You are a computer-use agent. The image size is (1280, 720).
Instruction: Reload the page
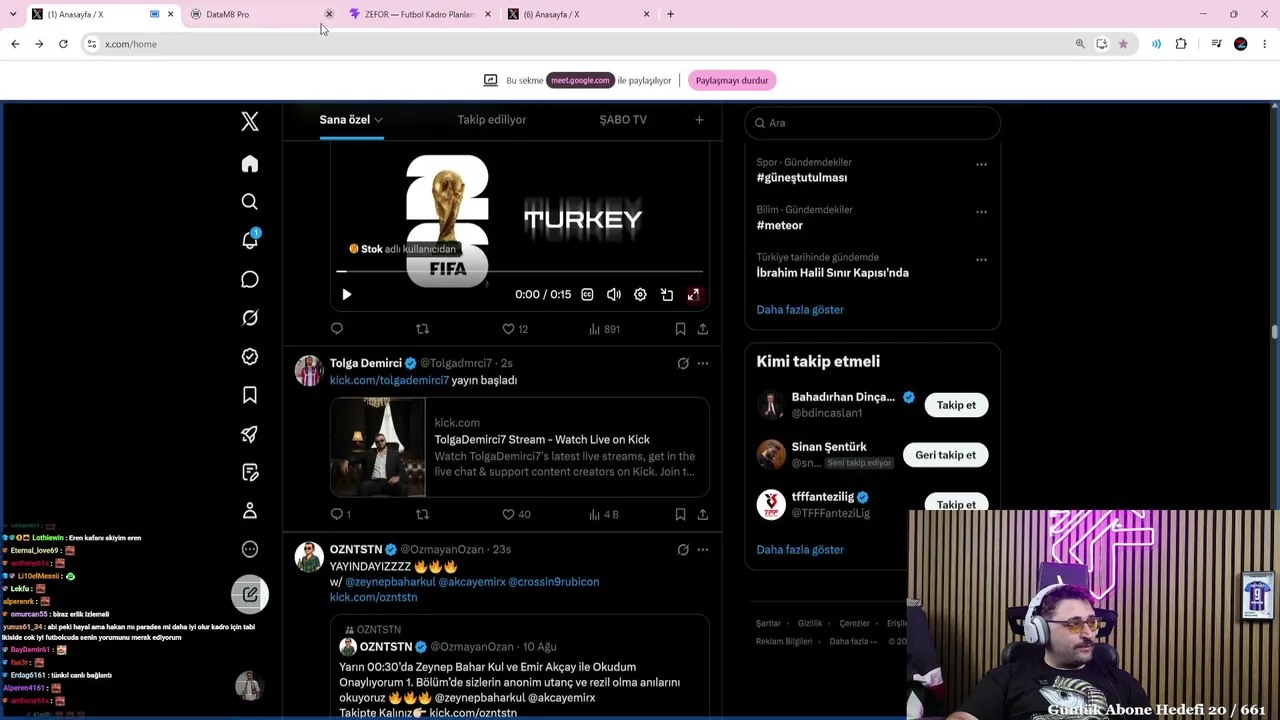tap(63, 44)
